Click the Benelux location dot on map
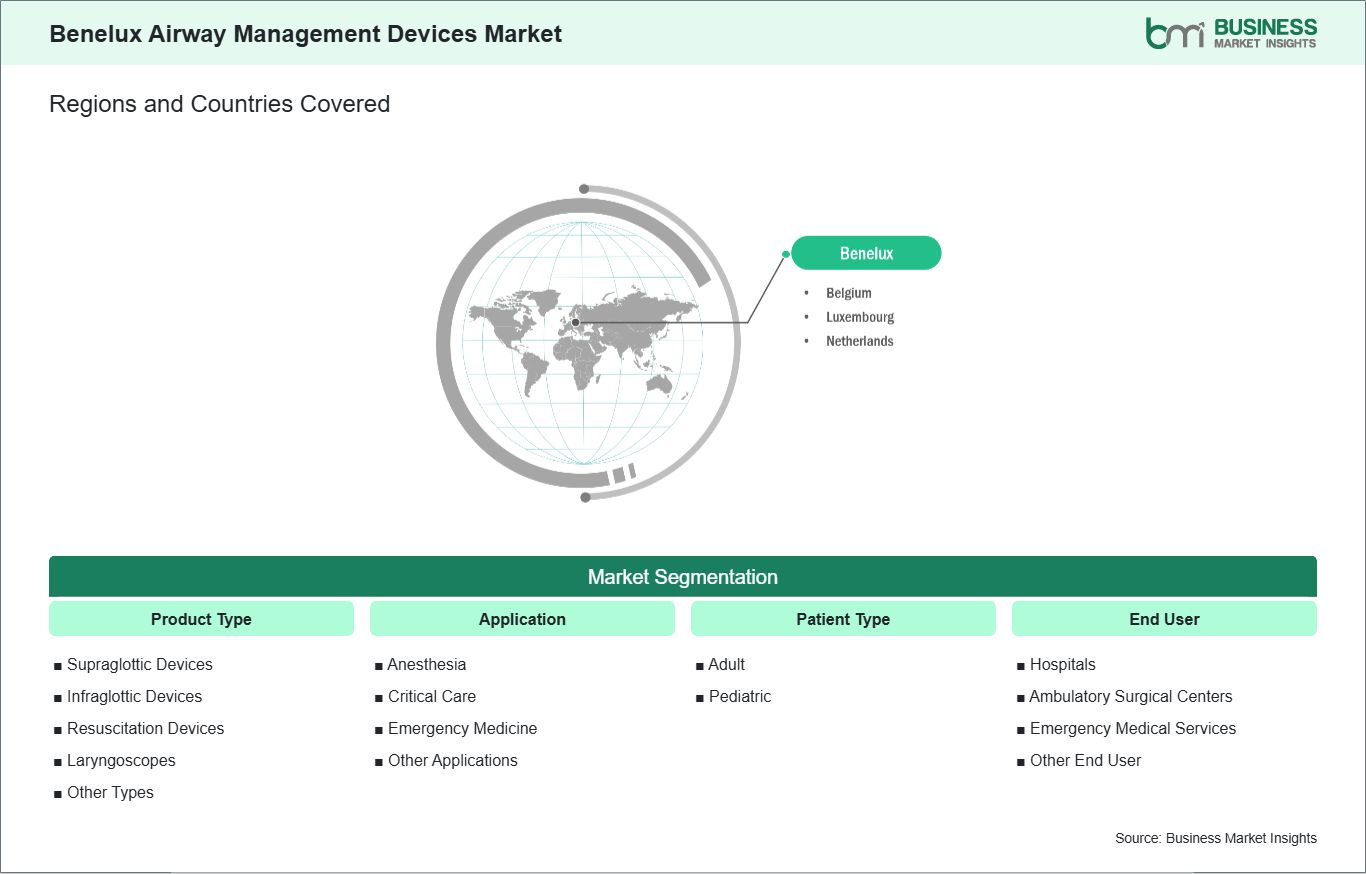 575,322
